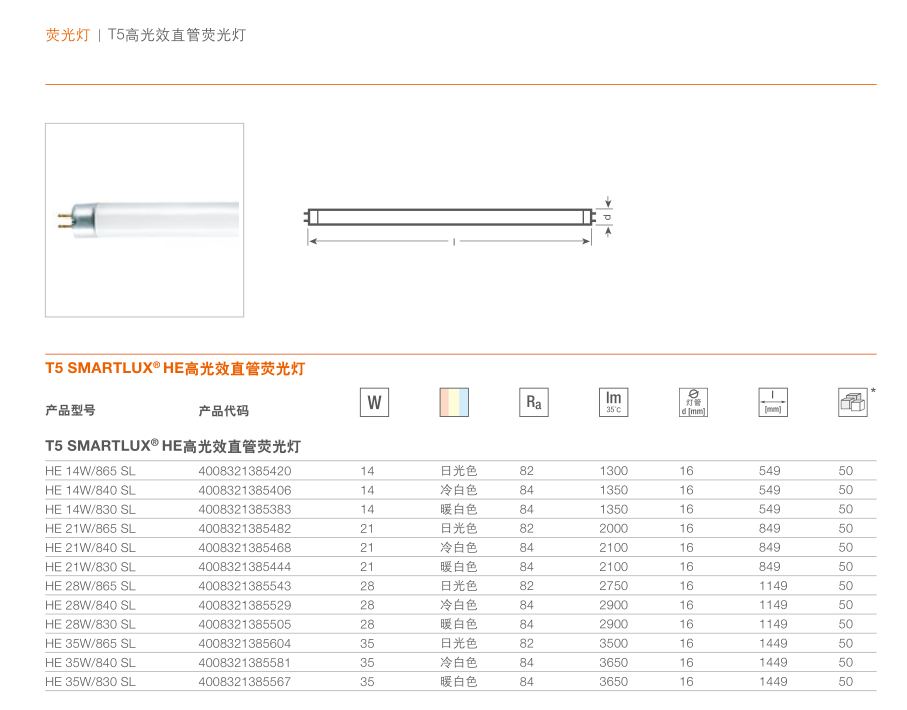Click pack quantity 50 in HE 14W/840 row
The image size is (907, 710).
(846, 490)
